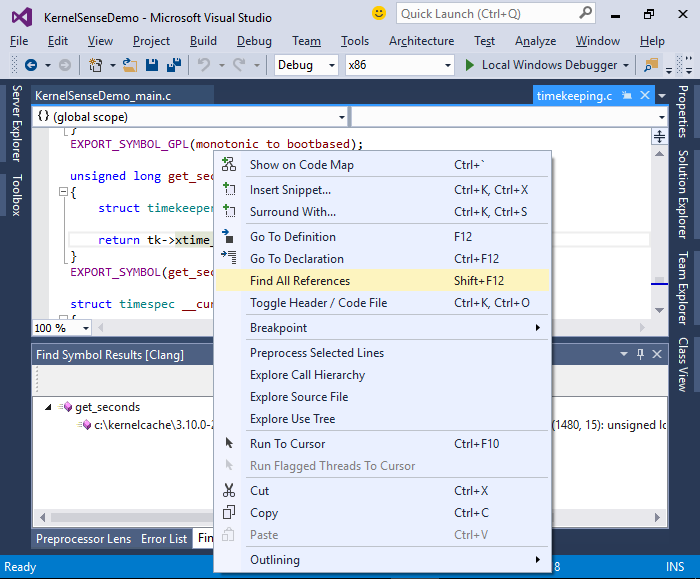Click the Insert Snippet menu icon

click(229, 189)
